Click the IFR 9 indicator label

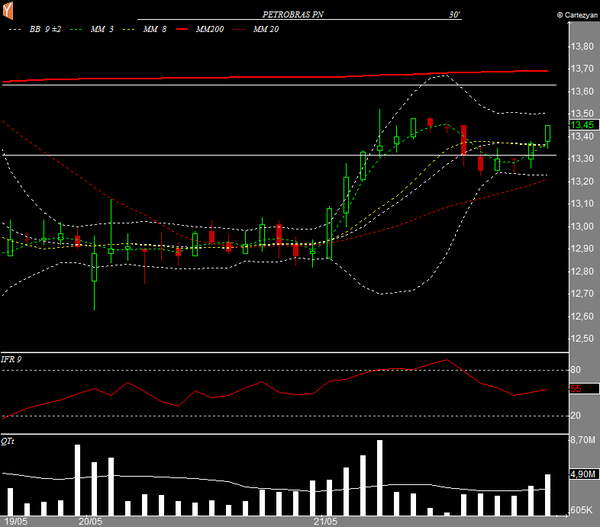tap(12, 358)
